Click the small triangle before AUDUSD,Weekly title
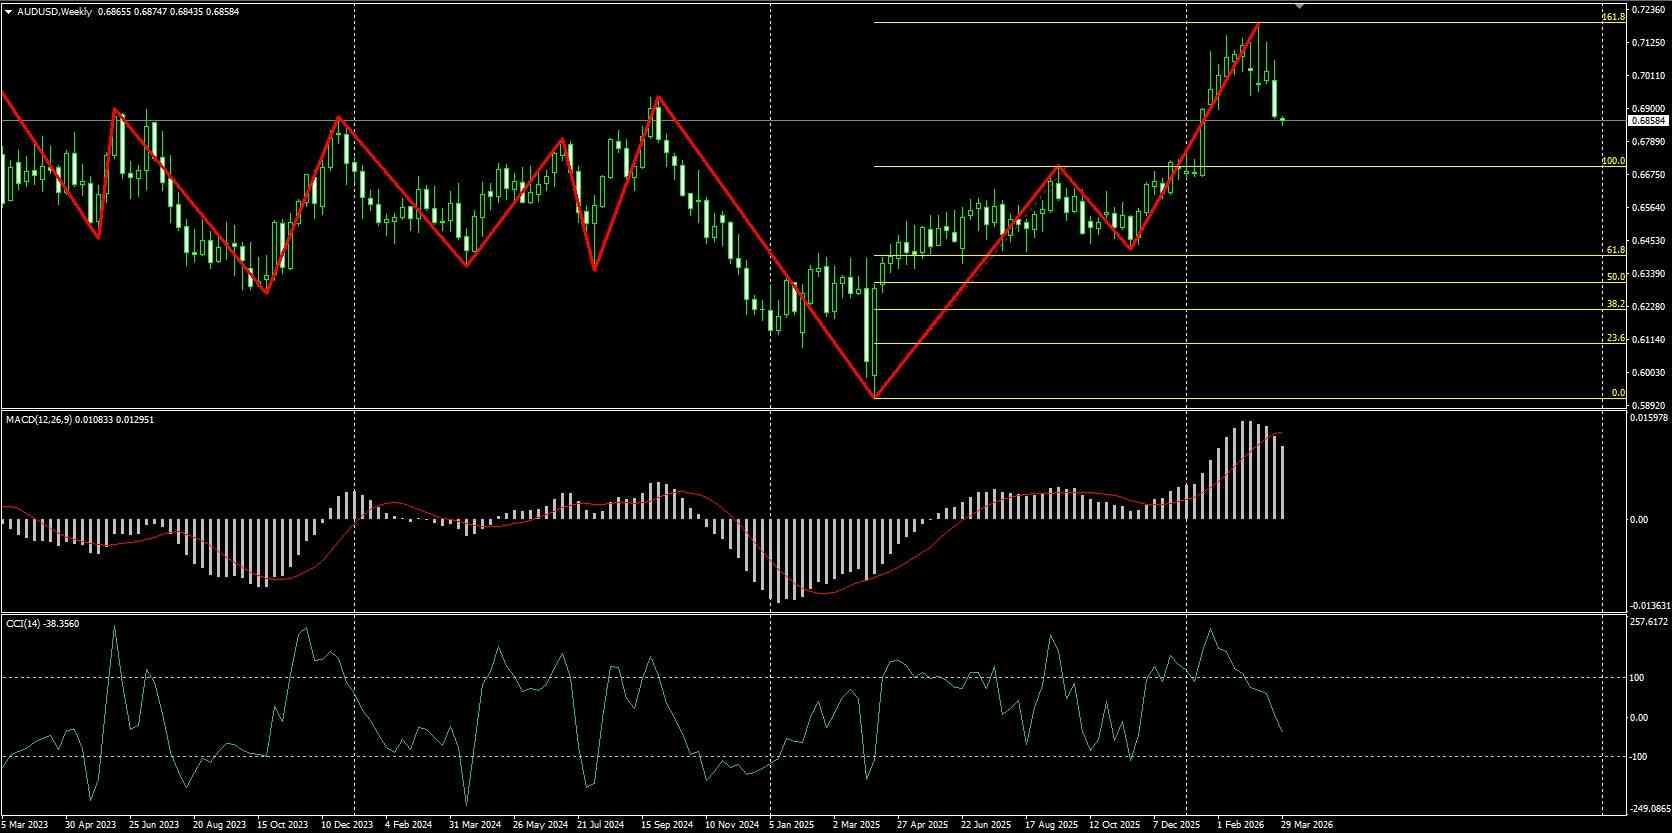This screenshot has height=833, width=1672. pyautogui.click(x=9, y=12)
